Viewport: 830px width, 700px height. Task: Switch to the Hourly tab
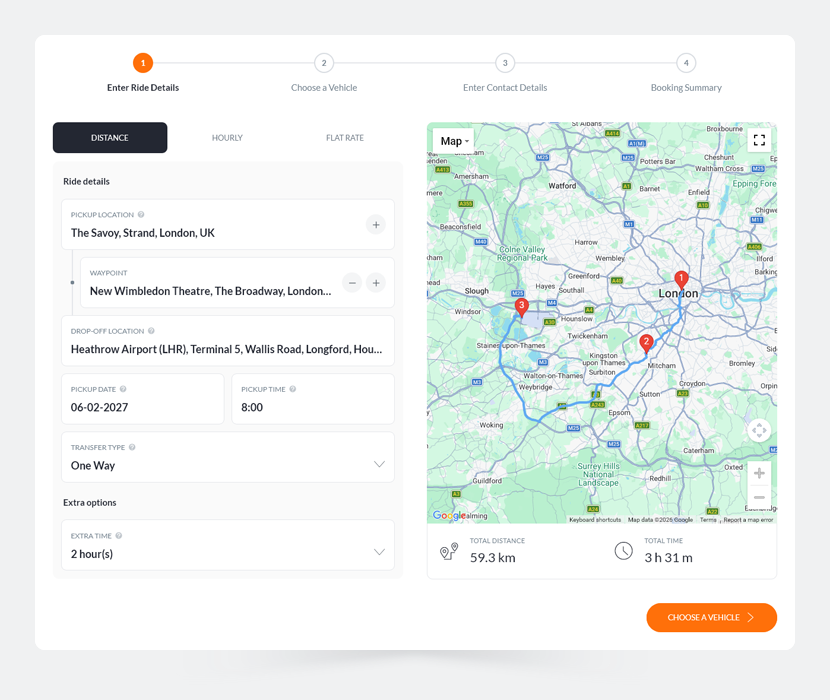pyautogui.click(x=227, y=138)
